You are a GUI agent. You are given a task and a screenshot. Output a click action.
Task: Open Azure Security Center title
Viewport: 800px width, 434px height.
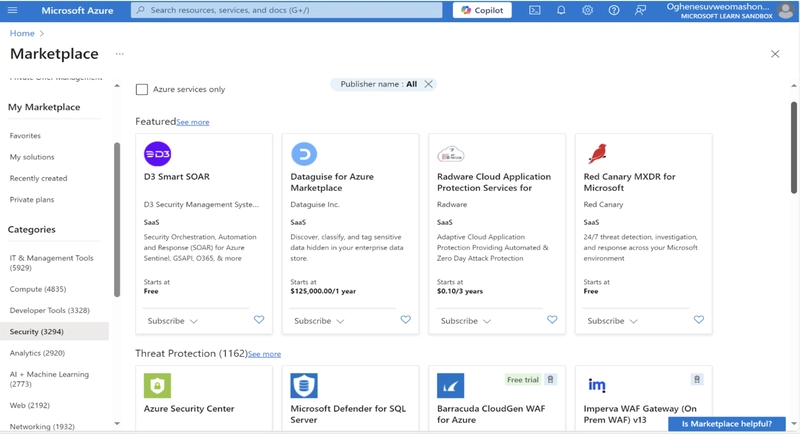(189, 409)
